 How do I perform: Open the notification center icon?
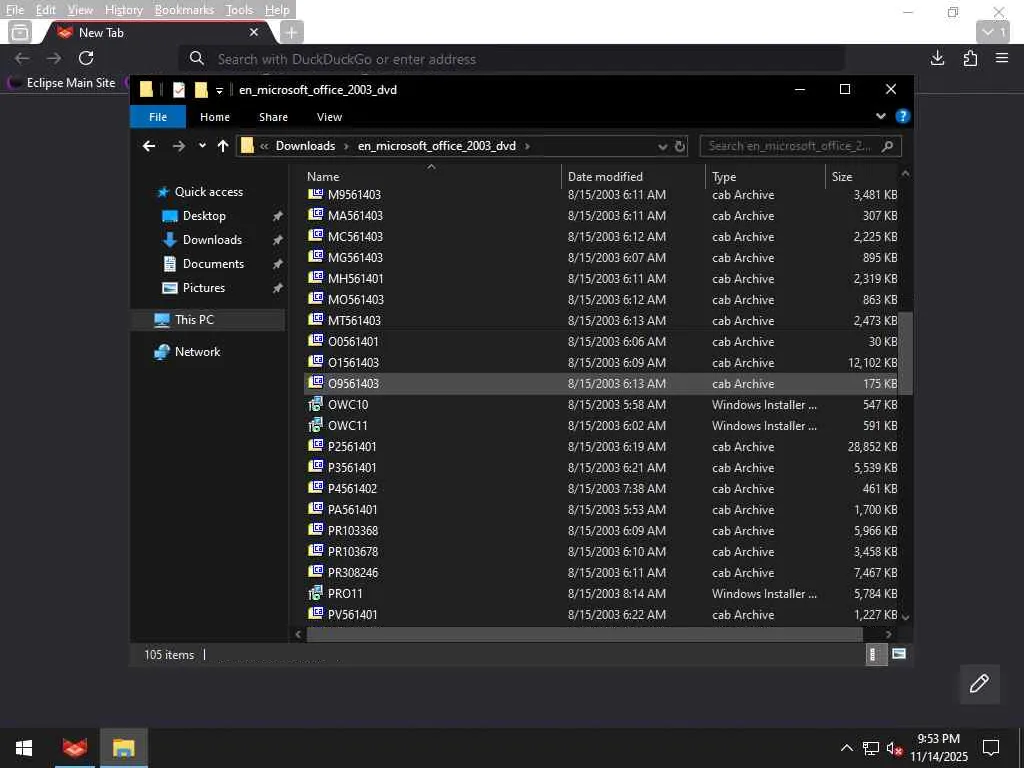[991, 748]
